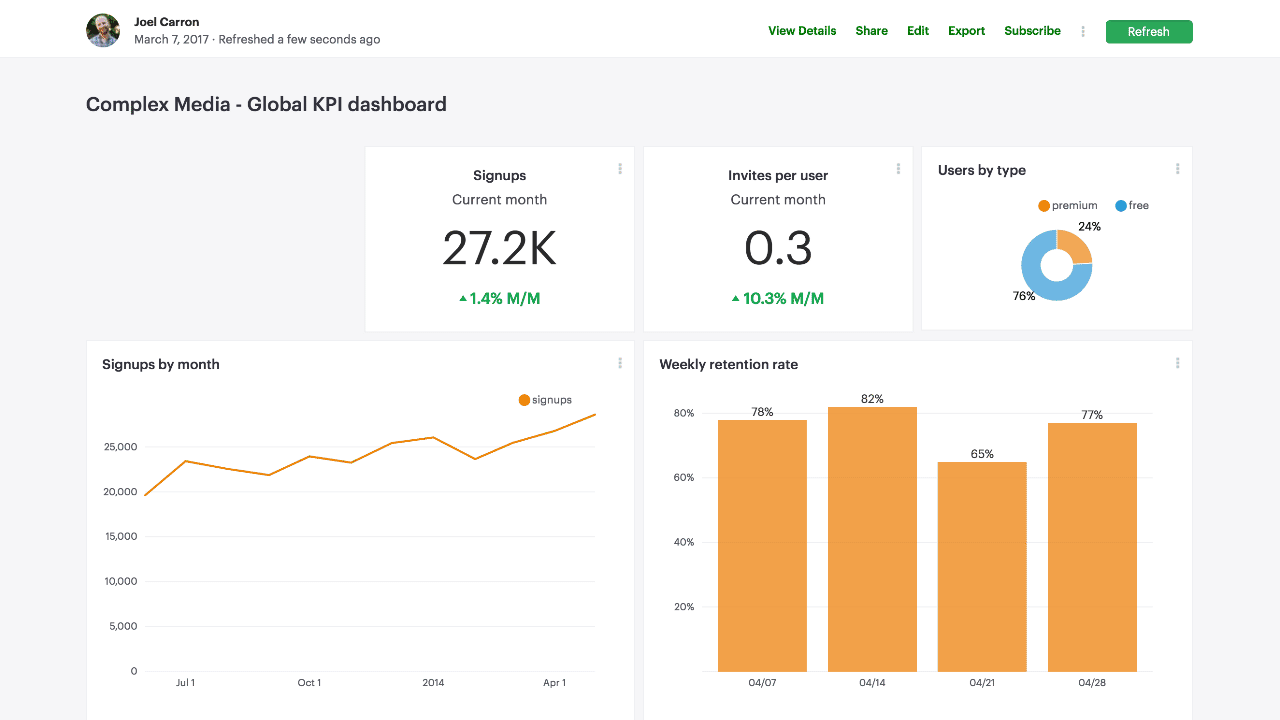Select the 04/14 retention bar

872,539
